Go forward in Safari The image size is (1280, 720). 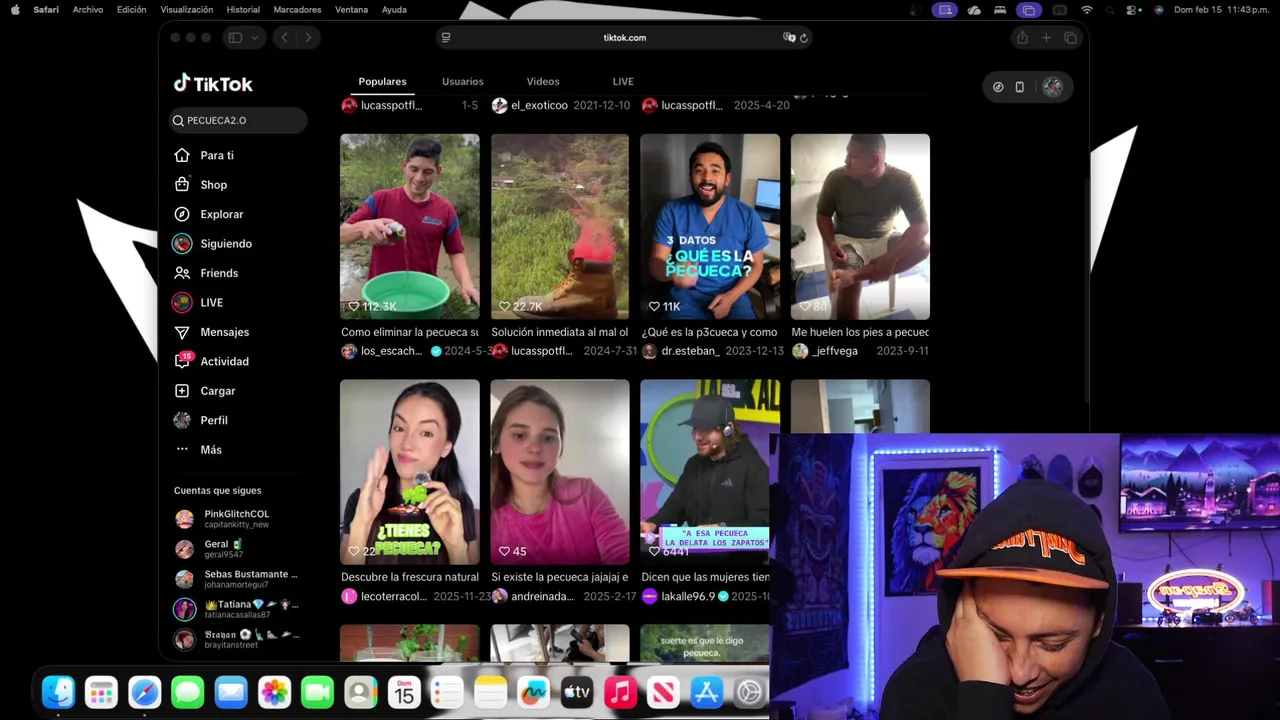click(307, 38)
